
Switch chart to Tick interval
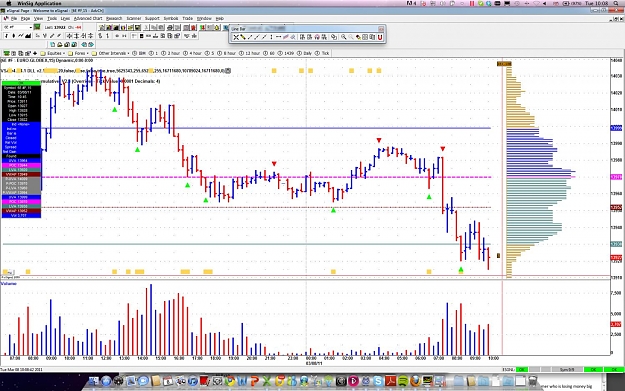coord(322,53)
